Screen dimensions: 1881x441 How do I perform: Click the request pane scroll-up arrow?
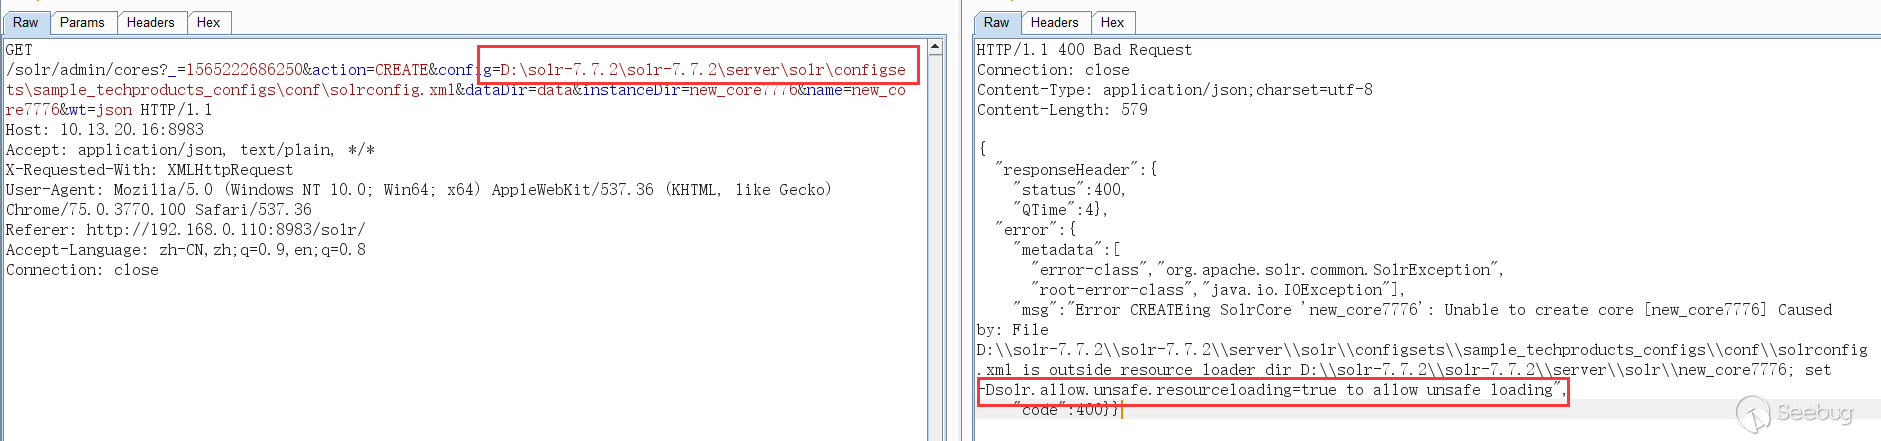click(935, 47)
